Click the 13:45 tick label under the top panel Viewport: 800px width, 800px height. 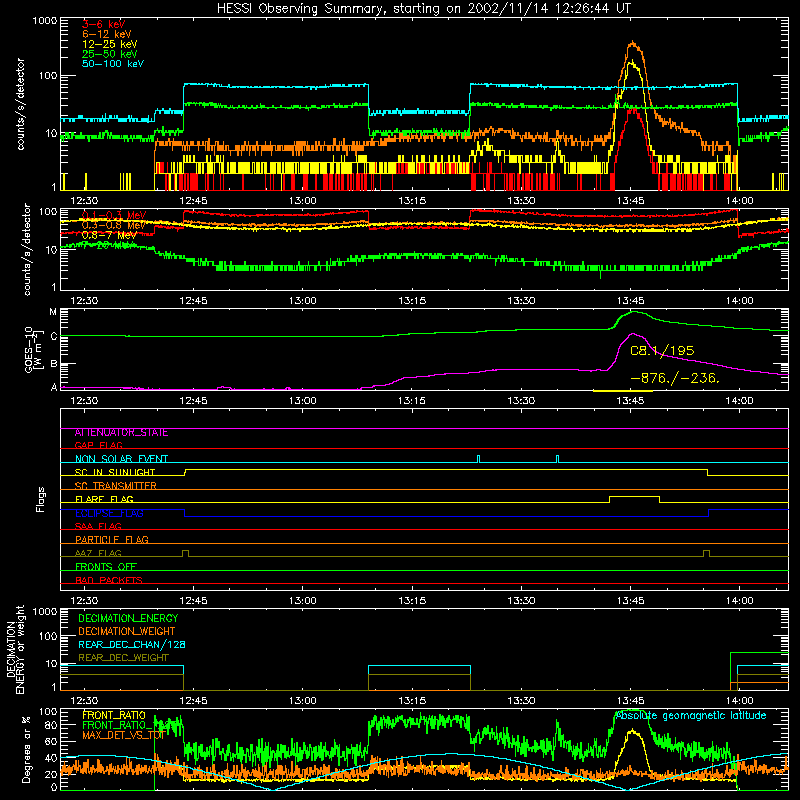[x=631, y=201]
